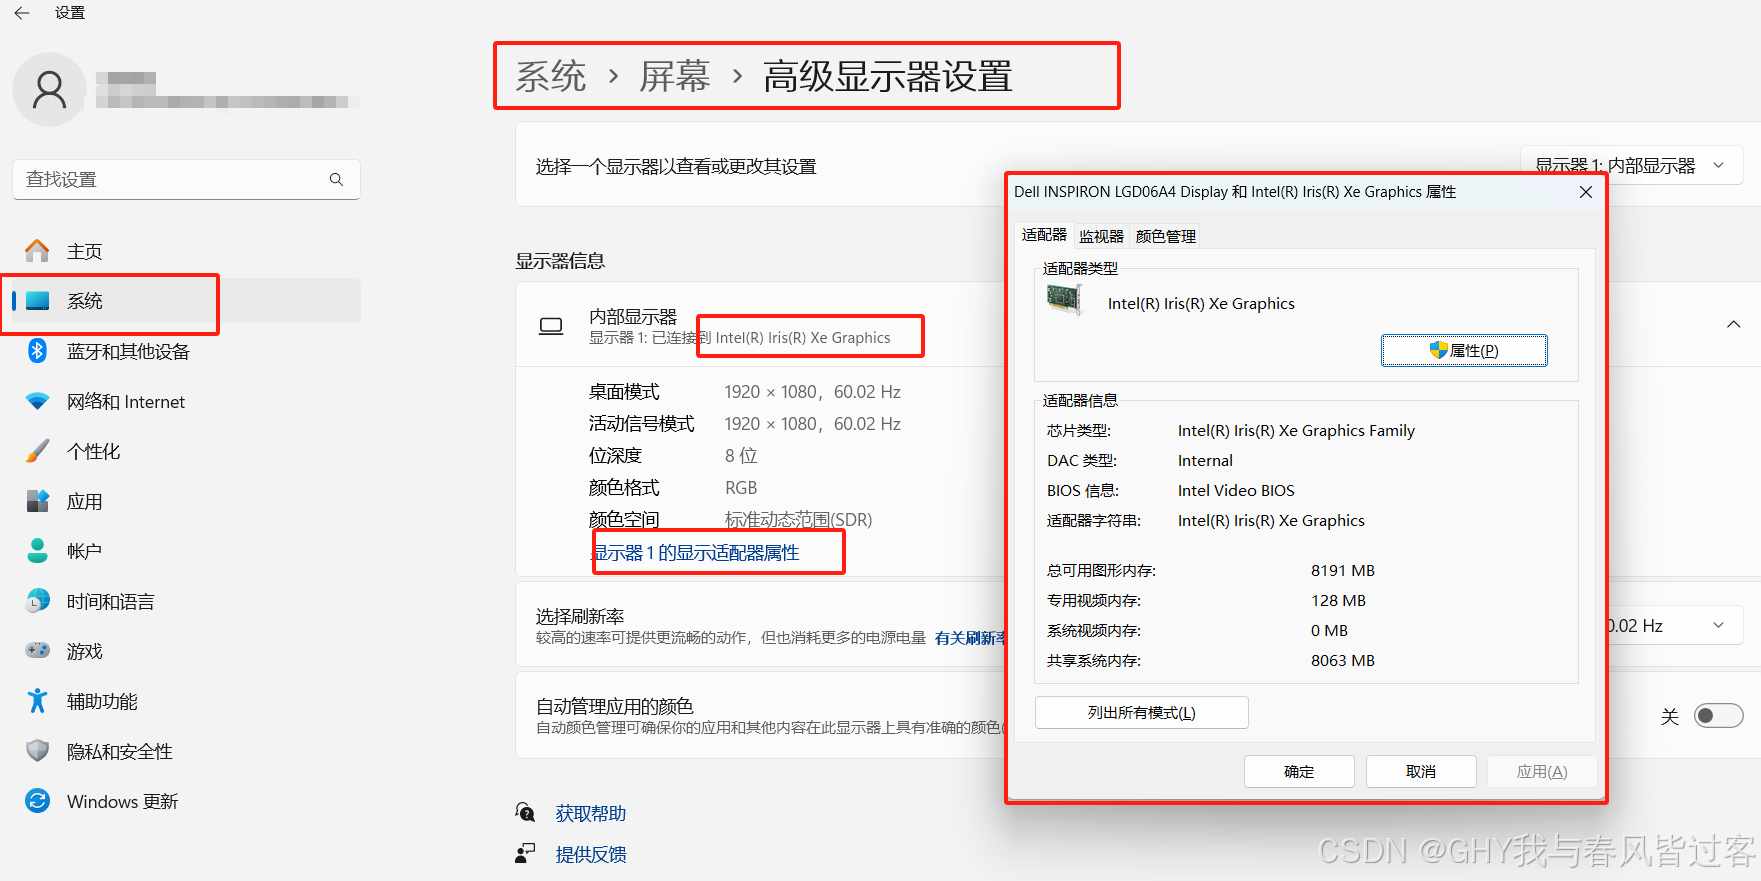Click 系统 in the breadcrumb
Image resolution: width=1761 pixels, height=881 pixels.
coord(551,76)
